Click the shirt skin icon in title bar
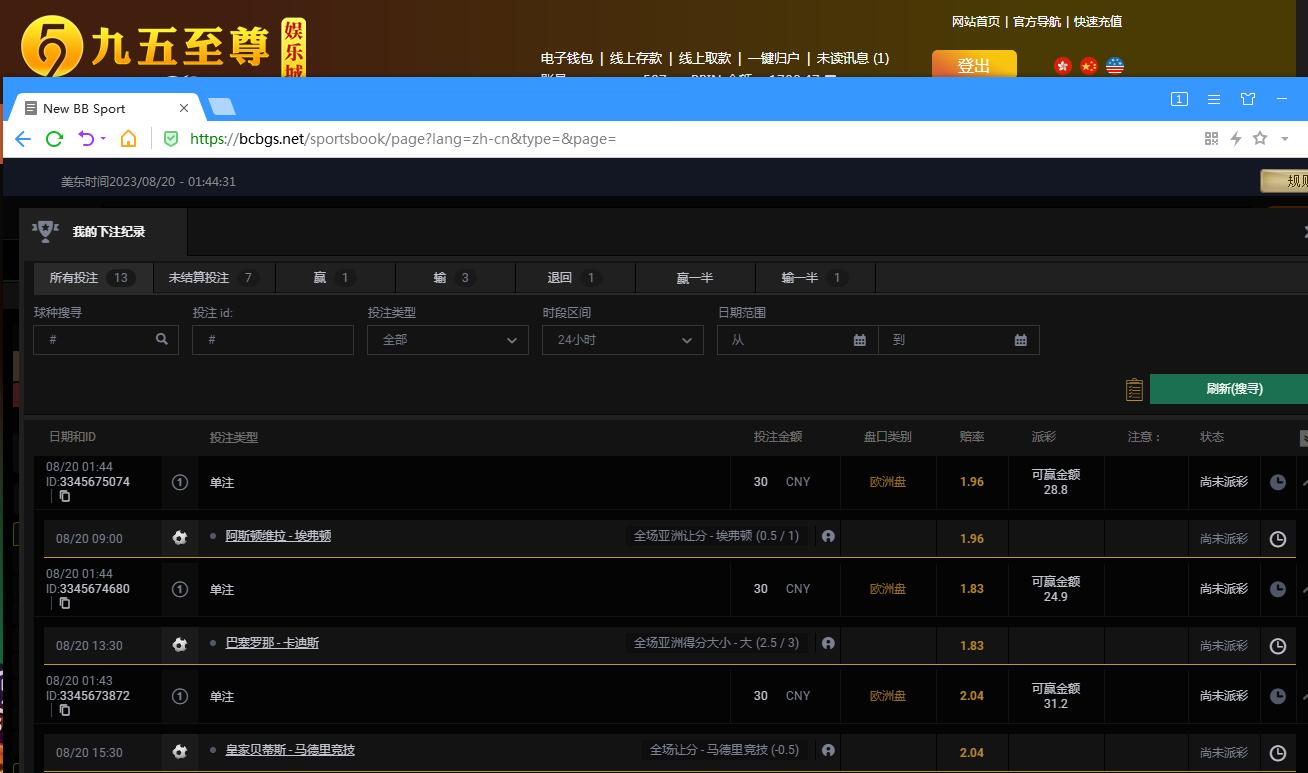1308x773 pixels. tap(1248, 99)
